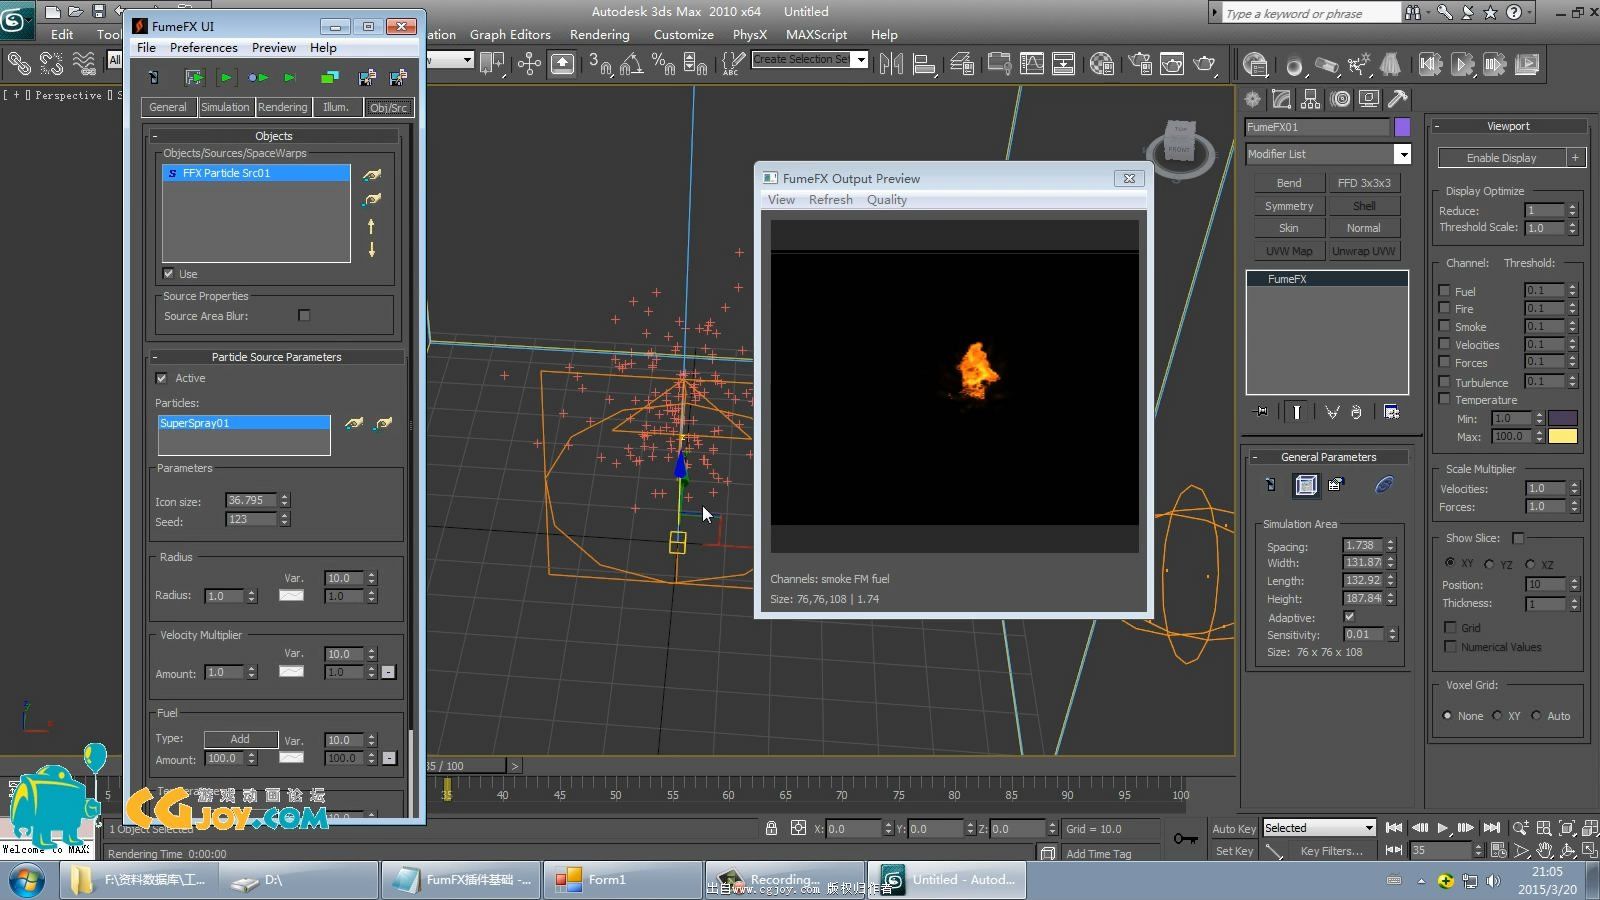Select the YZ slice radio button
Image resolution: width=1600 pixels, height=900 pixels.
tap(1490, 564)
